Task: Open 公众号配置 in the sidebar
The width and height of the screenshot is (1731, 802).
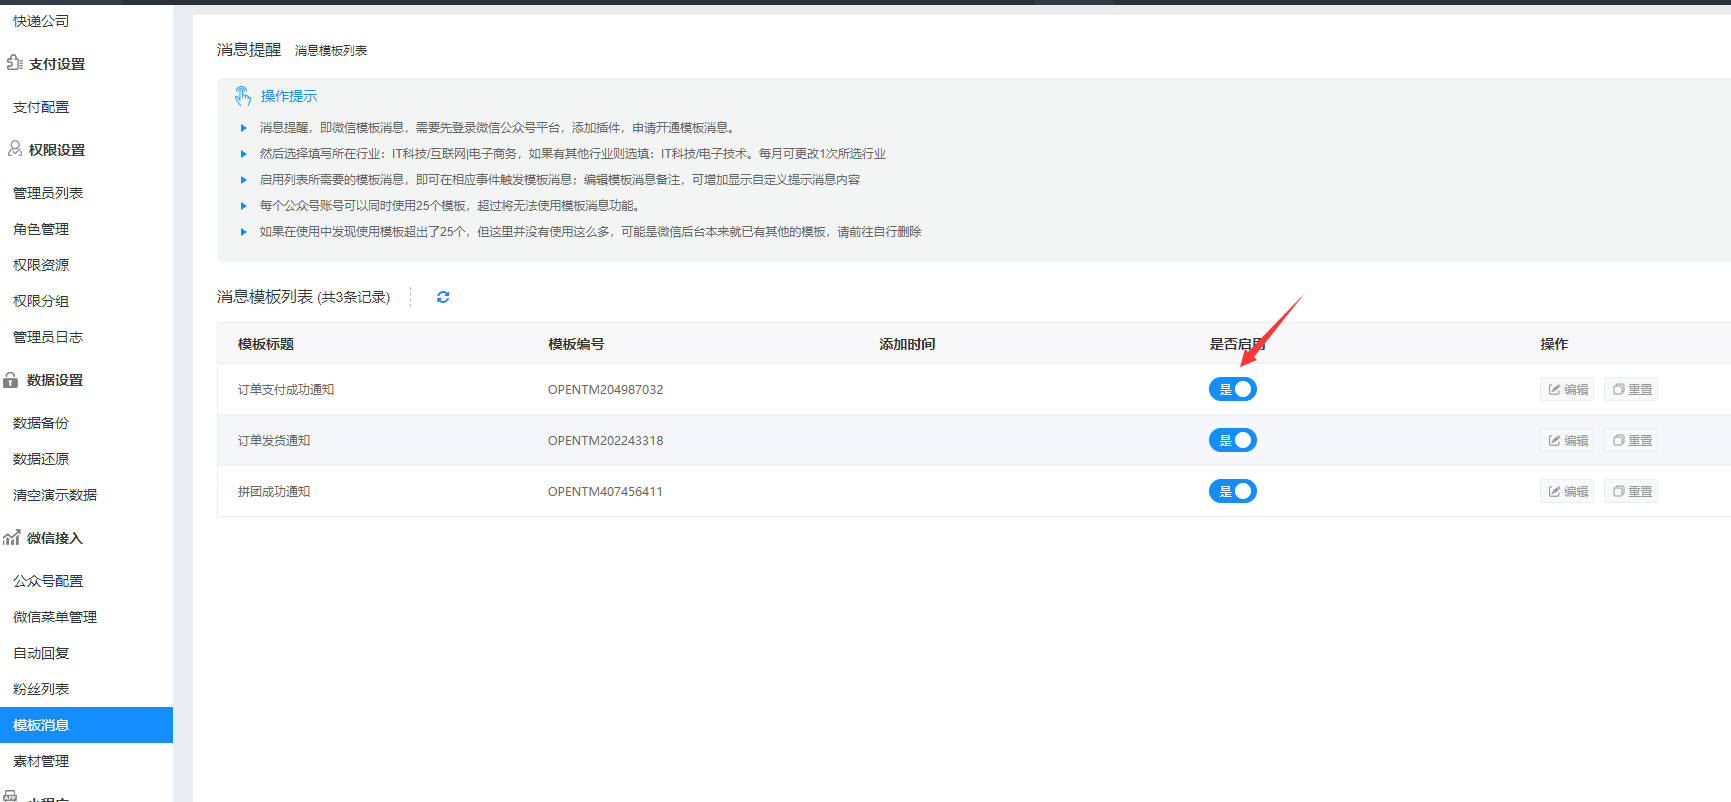Action: [48, 581]
